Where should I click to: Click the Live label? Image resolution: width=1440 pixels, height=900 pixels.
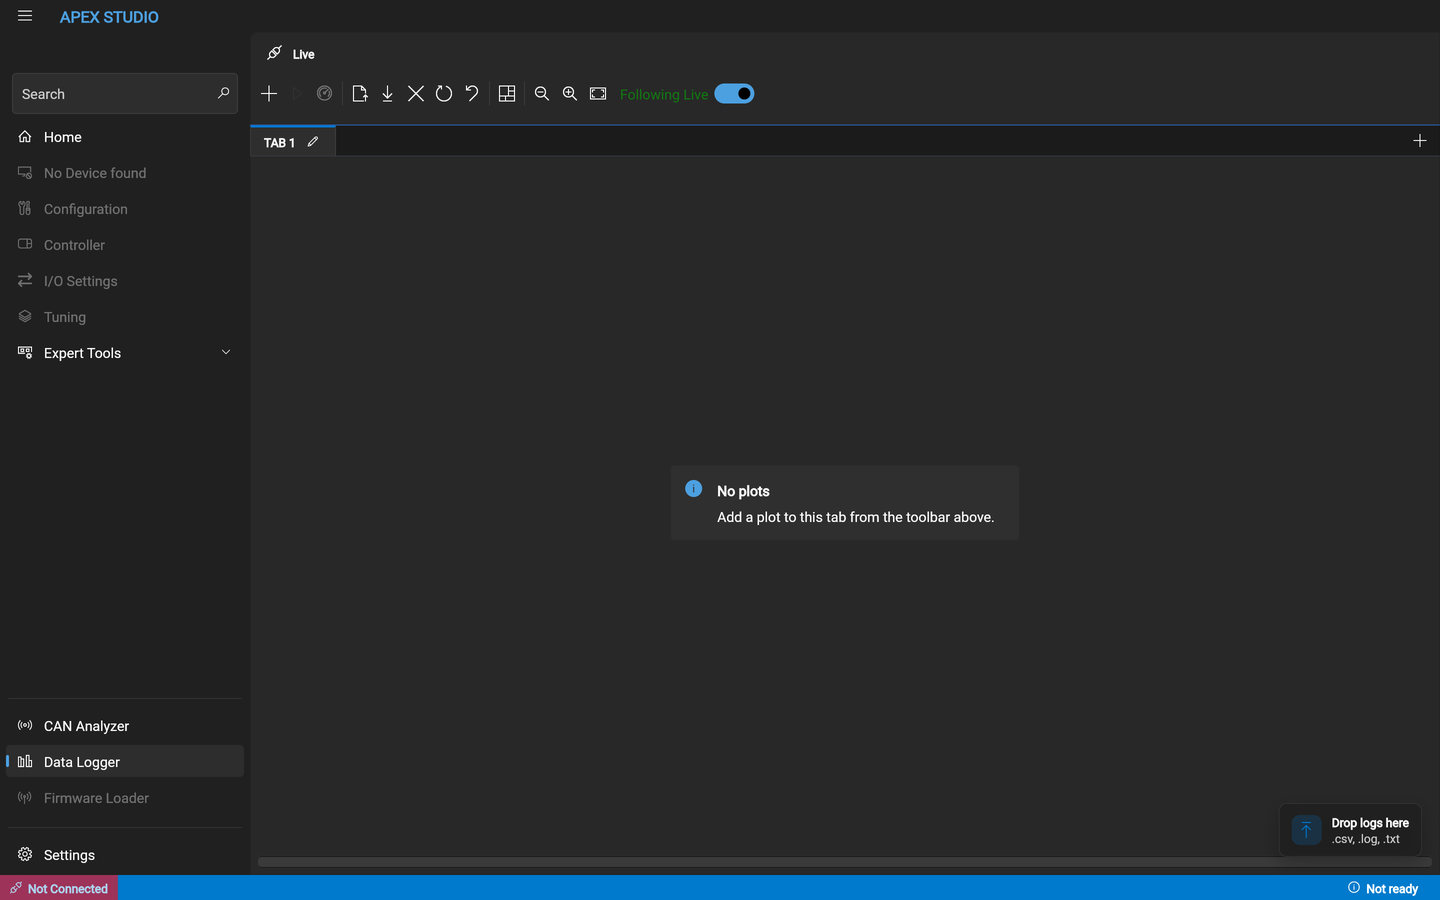click(304, 54)
